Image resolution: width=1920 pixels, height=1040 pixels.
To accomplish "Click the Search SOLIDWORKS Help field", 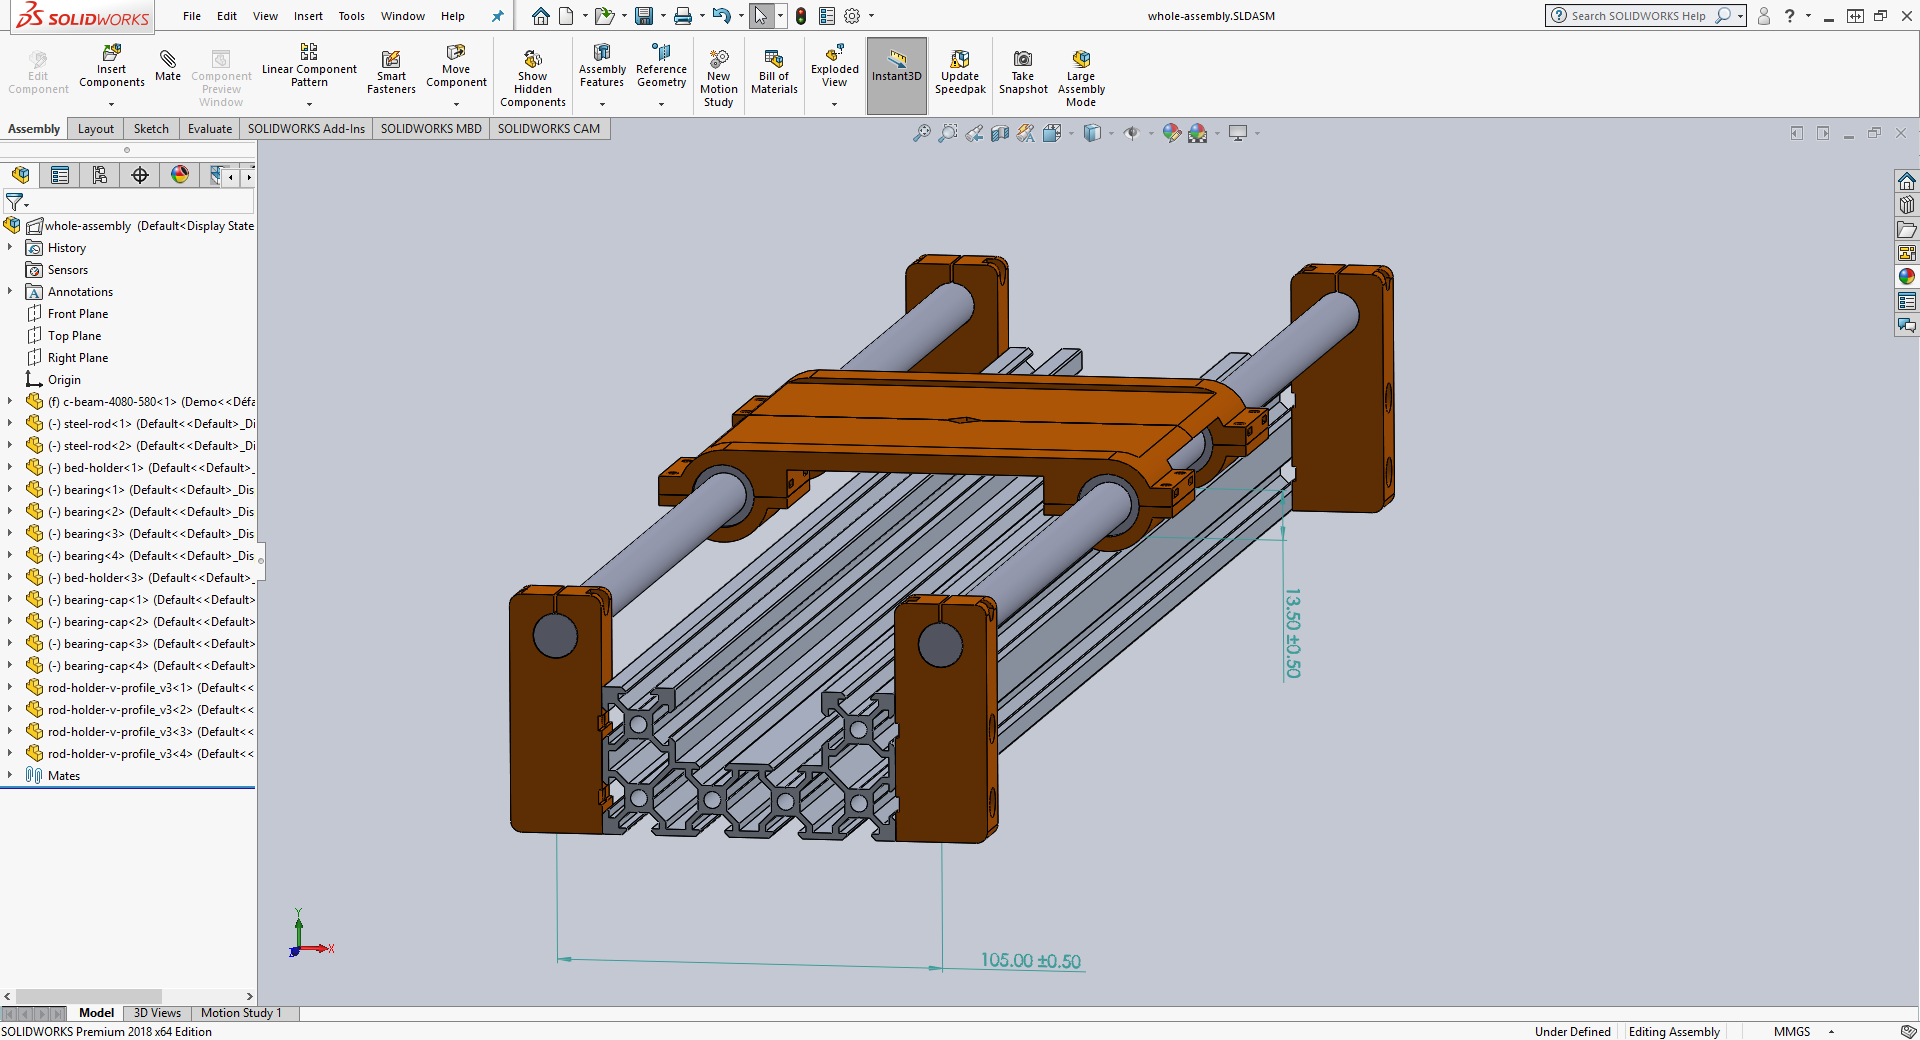I will pyautogui.click(x=1638, y=16).
